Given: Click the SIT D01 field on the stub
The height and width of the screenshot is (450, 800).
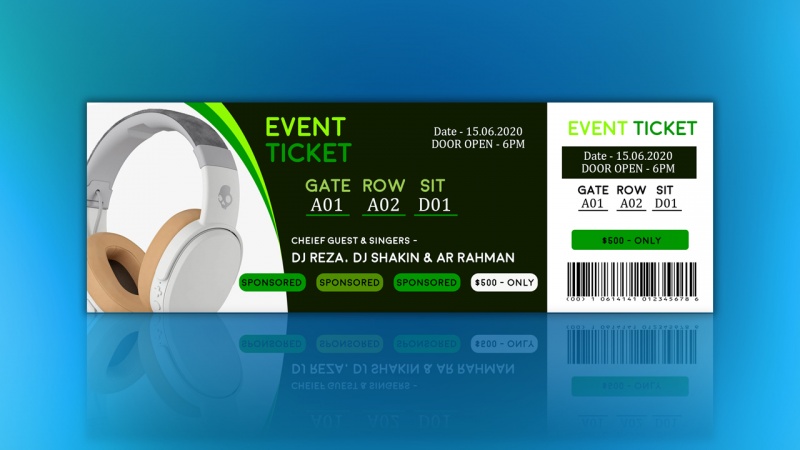Looking at the screenshot, I should 666,197.
